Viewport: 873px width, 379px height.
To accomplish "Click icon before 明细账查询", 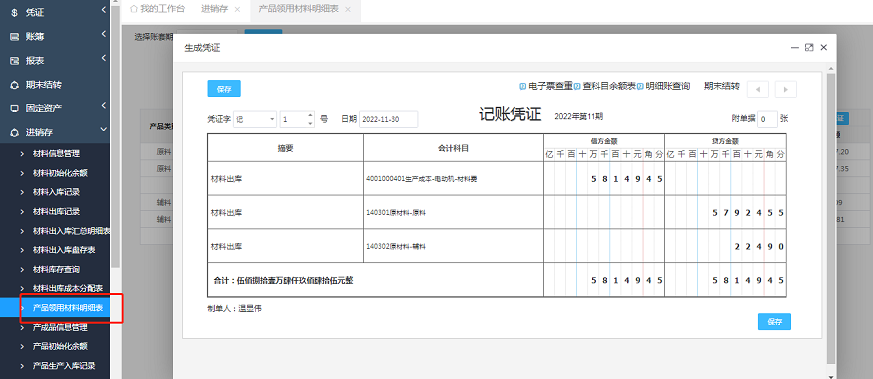I will [641, 87].
